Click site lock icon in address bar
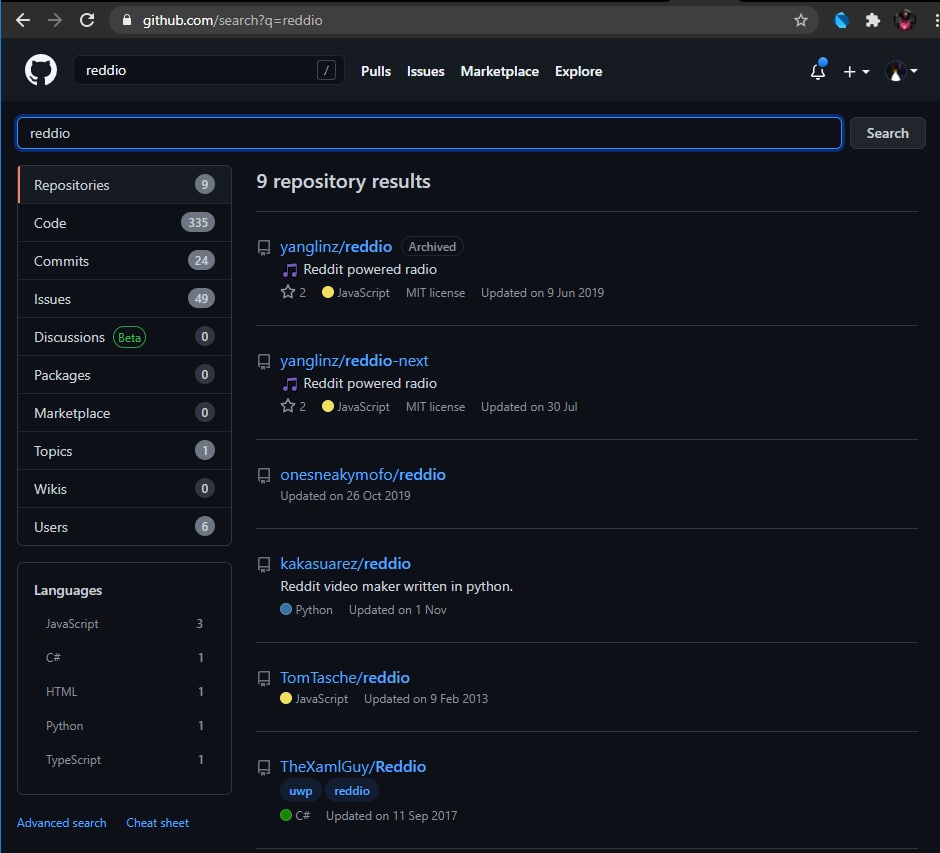Image resolution: width=940 pixels, height=853 pixels. [x=126, y=20]
